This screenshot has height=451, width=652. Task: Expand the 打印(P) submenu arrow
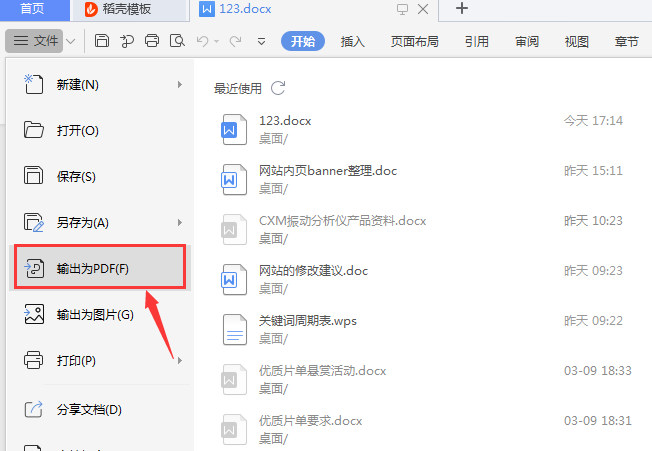[x=180, y=360]
